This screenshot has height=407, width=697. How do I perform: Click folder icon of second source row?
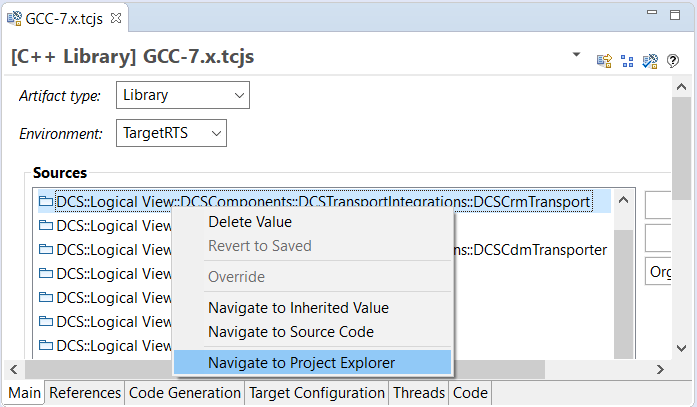[46, 225]
